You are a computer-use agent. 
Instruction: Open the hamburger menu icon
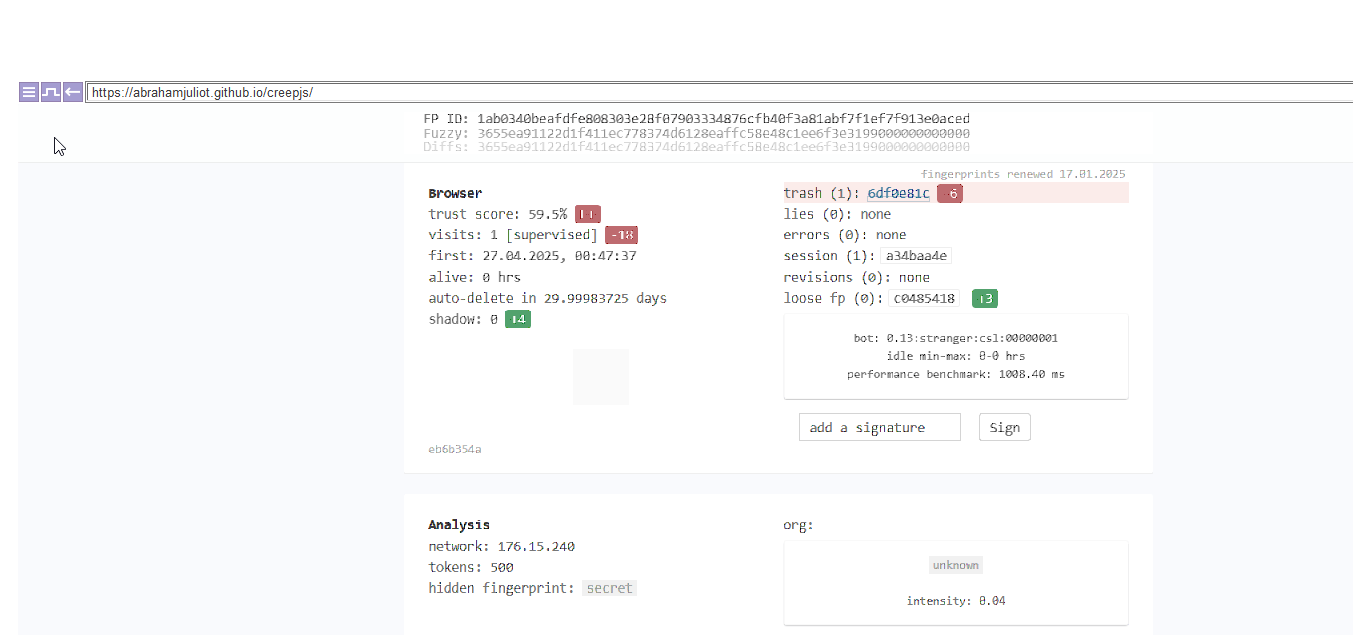(29, 92)
